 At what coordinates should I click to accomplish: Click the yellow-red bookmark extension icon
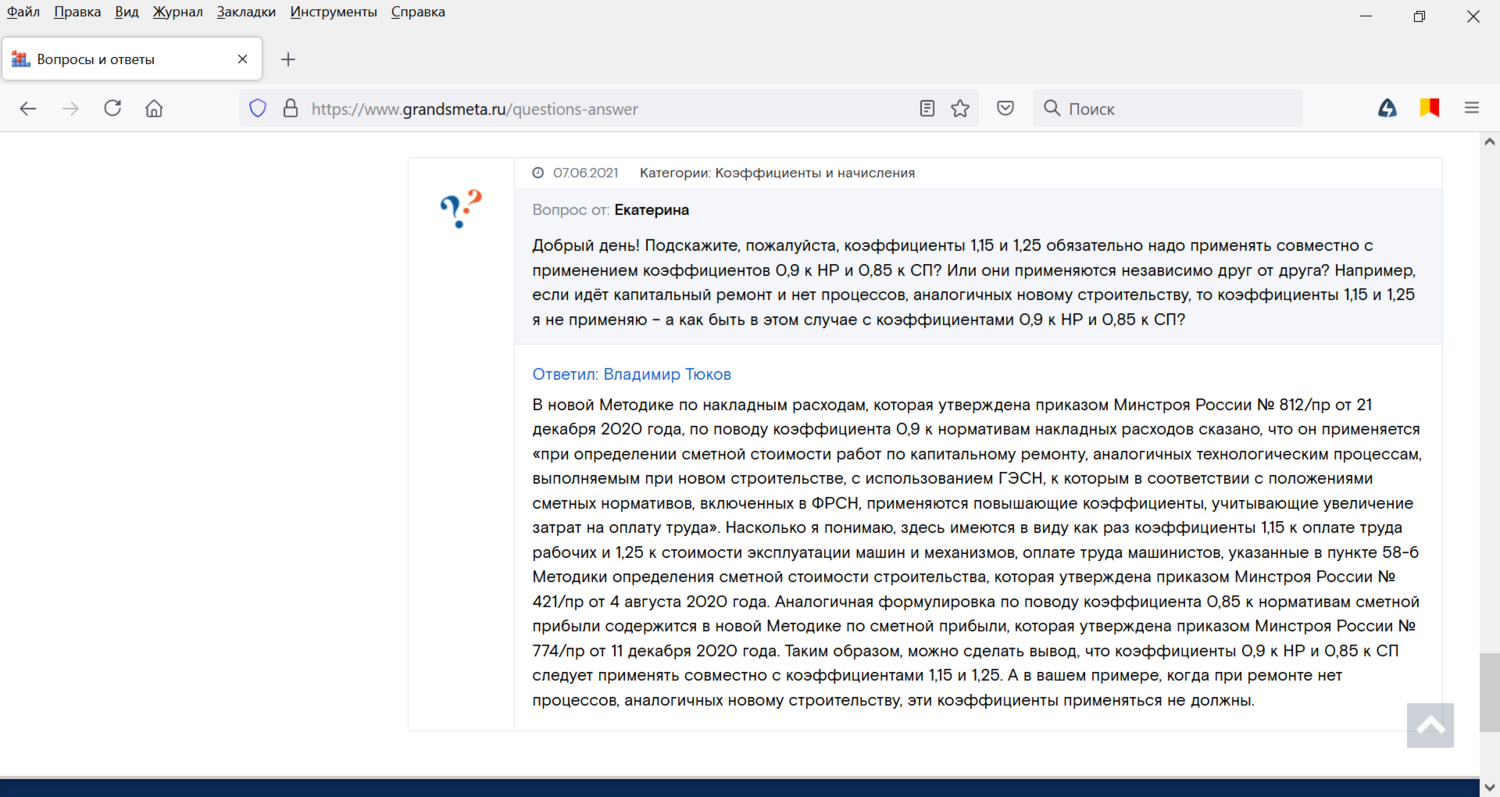click(1429, 109)
